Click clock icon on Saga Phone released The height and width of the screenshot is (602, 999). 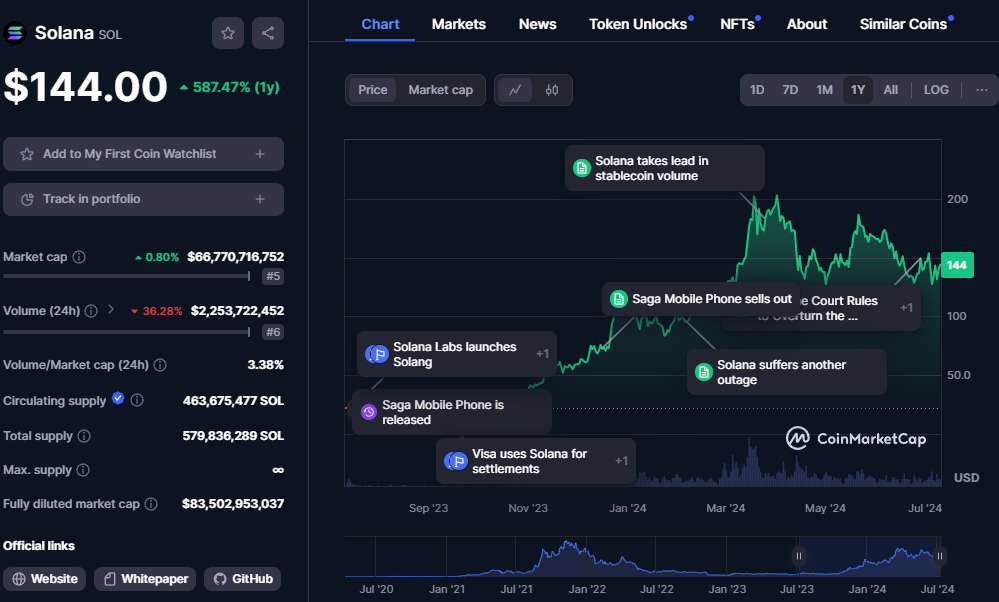tap(369, 412)
